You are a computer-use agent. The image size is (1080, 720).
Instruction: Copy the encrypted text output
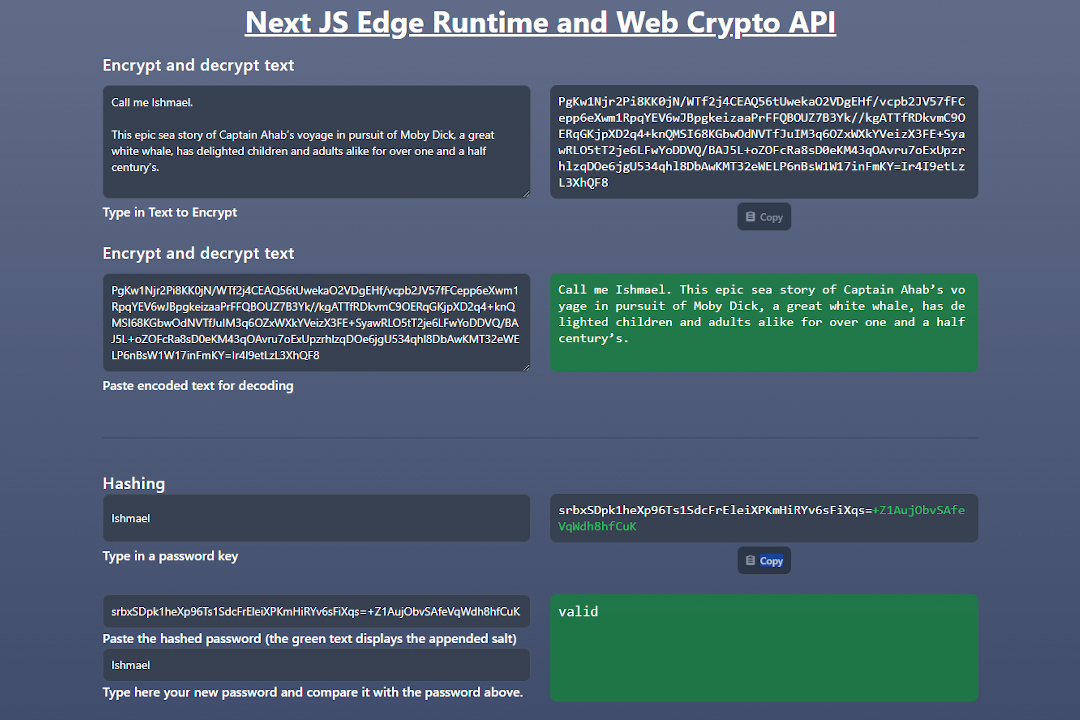(x=764, y=217)
